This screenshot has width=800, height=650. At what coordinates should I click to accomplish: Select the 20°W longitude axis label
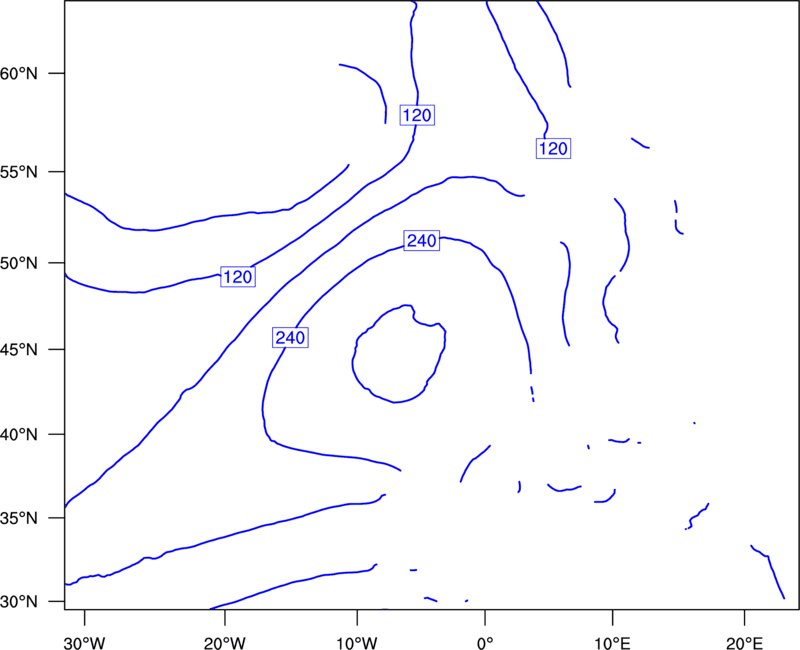(225, 643)
